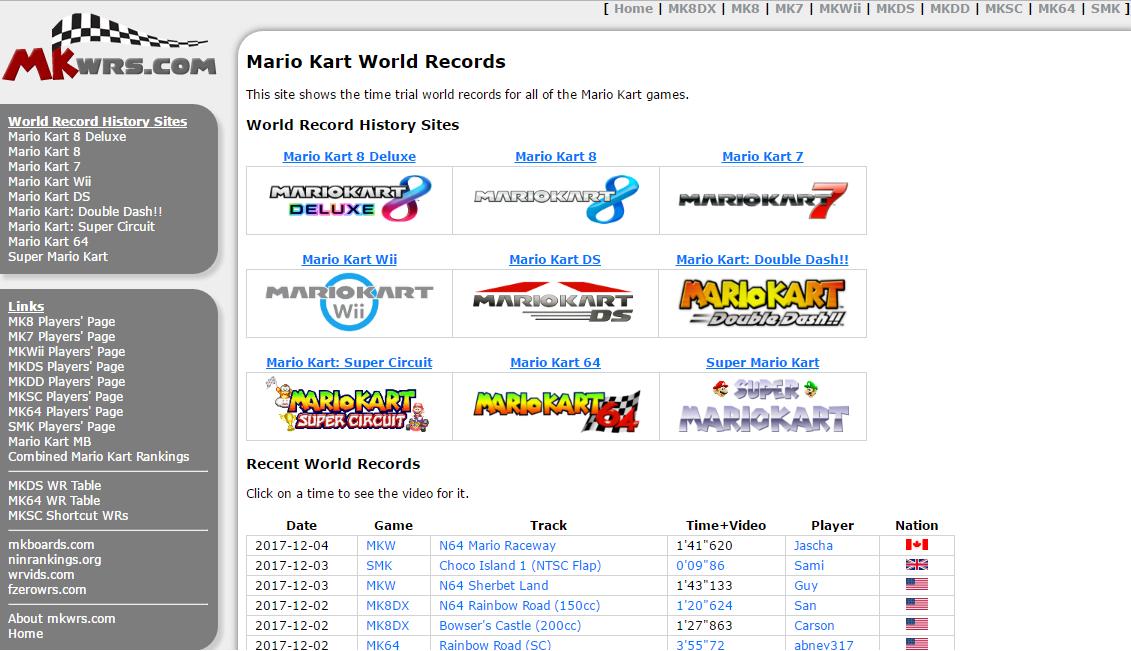Open MKSC in the top navigation
Image resolution: width=1131 pixels, height=651 pixels.
pos(1004,9)
